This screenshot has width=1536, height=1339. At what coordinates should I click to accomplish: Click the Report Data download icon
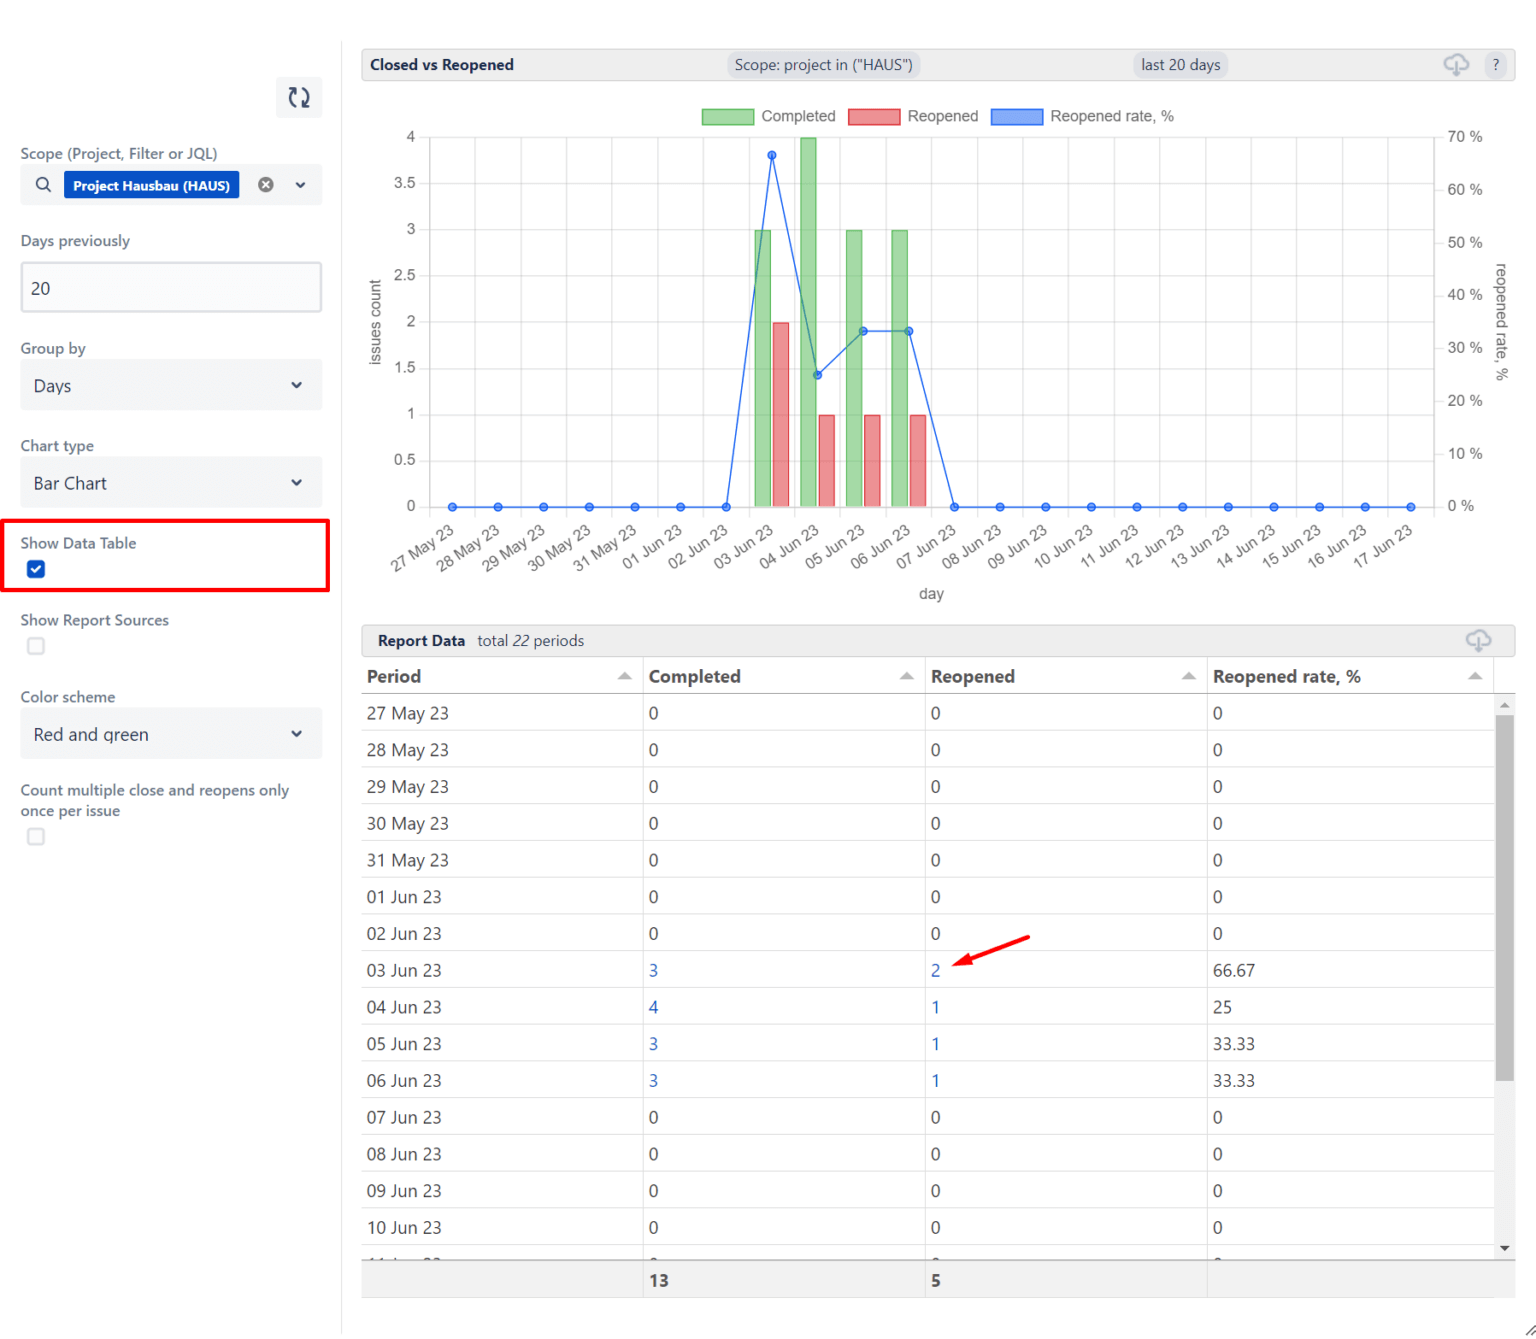pos(1479,640)
